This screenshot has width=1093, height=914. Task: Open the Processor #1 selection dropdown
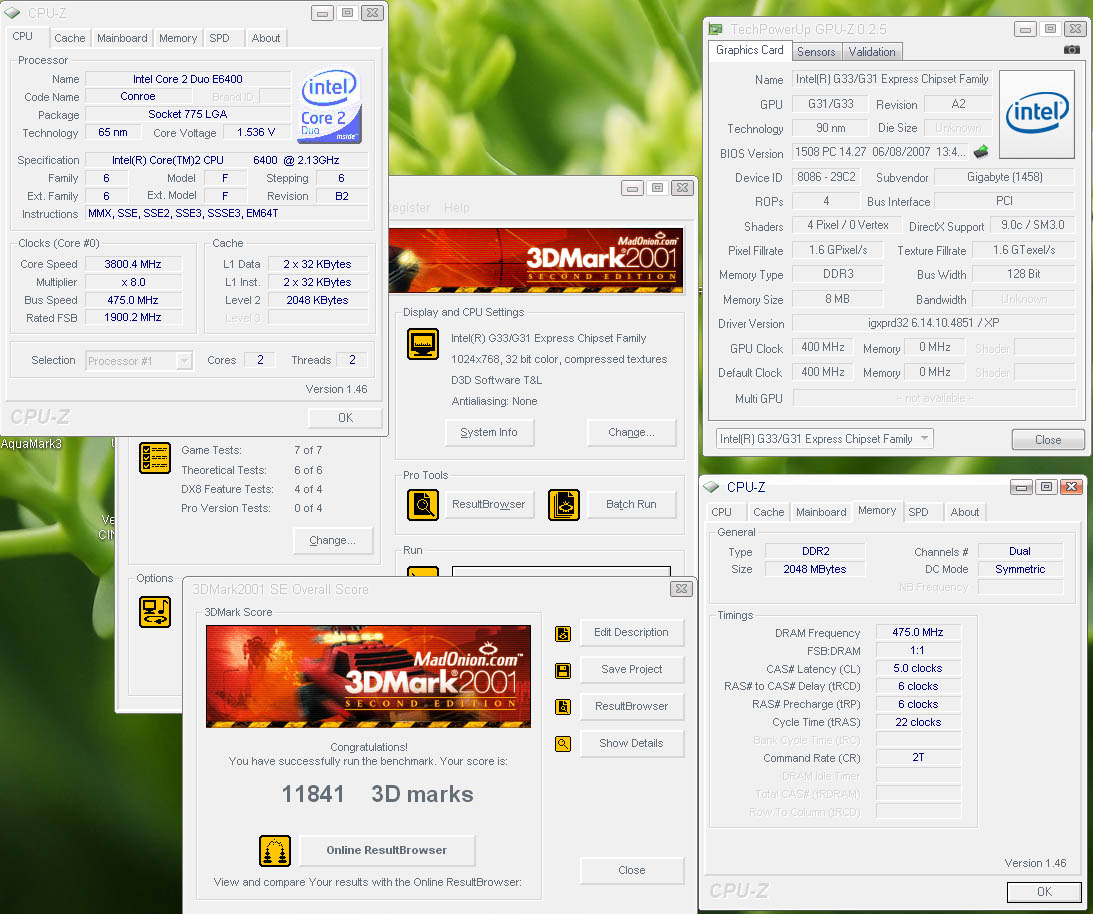click(x=139, y=360)
